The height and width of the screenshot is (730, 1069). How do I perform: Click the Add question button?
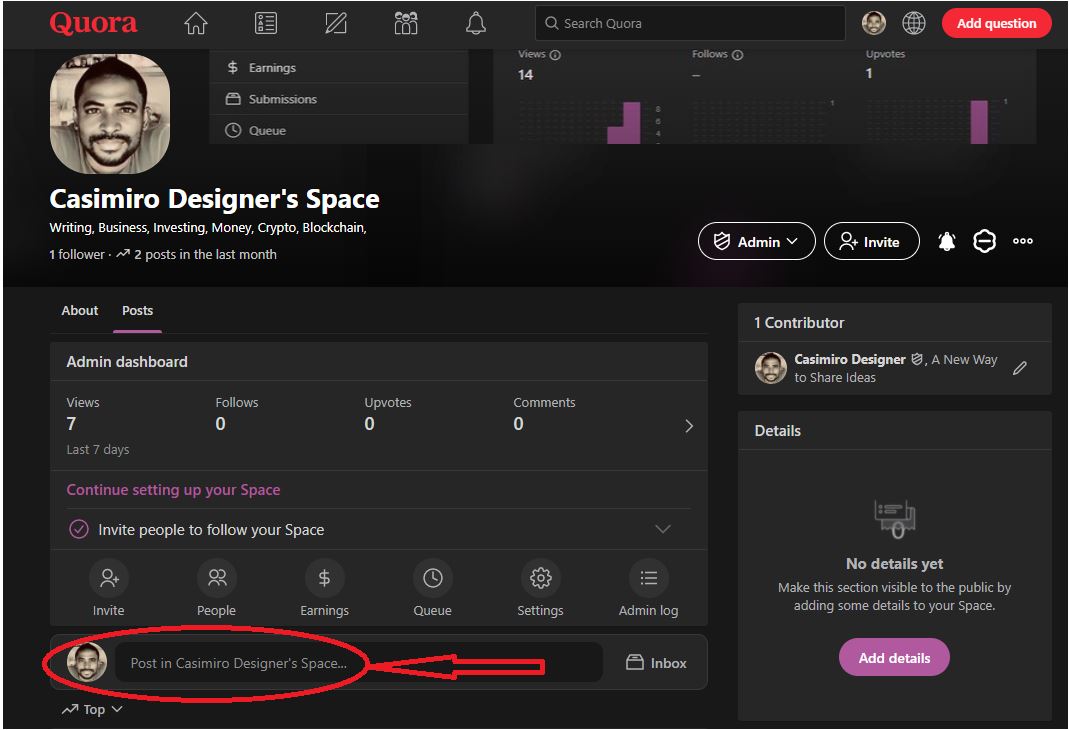tap(996, 23)
